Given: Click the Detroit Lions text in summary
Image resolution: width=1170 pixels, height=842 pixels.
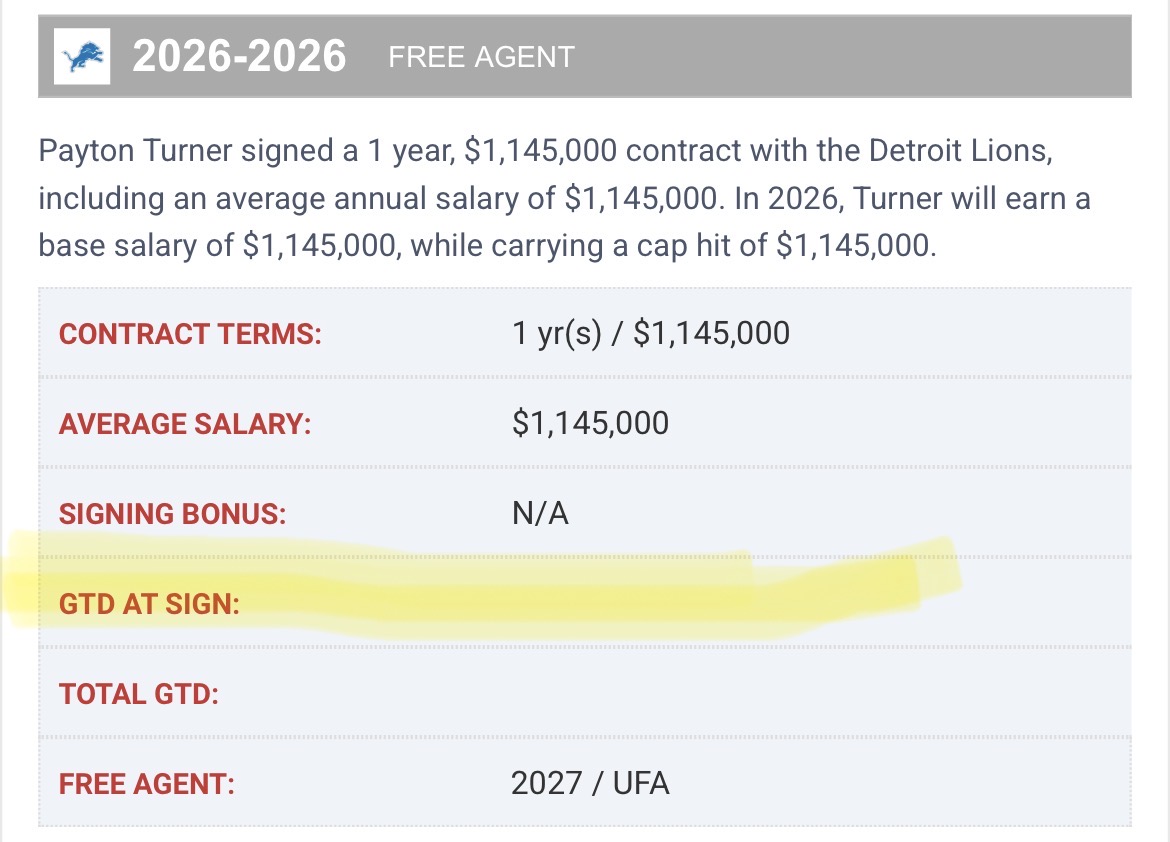Looking at the screenshot, I should tap(961, 151).
